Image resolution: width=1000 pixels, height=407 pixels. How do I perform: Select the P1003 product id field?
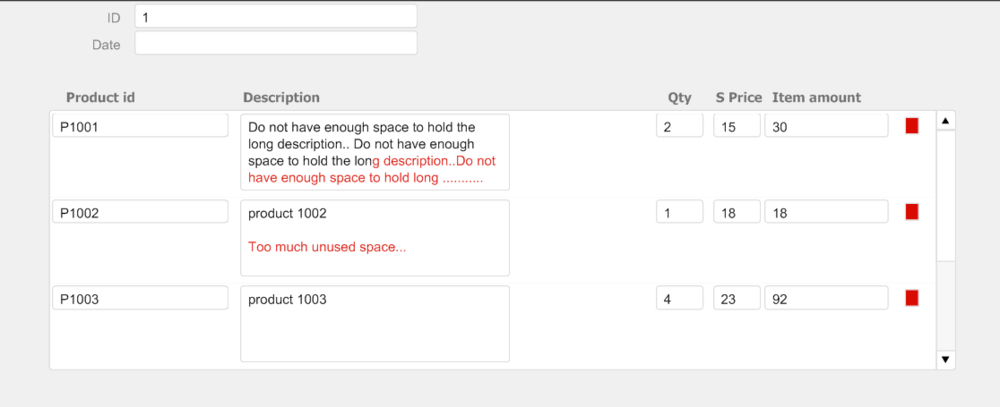click(x=140, y=298)
